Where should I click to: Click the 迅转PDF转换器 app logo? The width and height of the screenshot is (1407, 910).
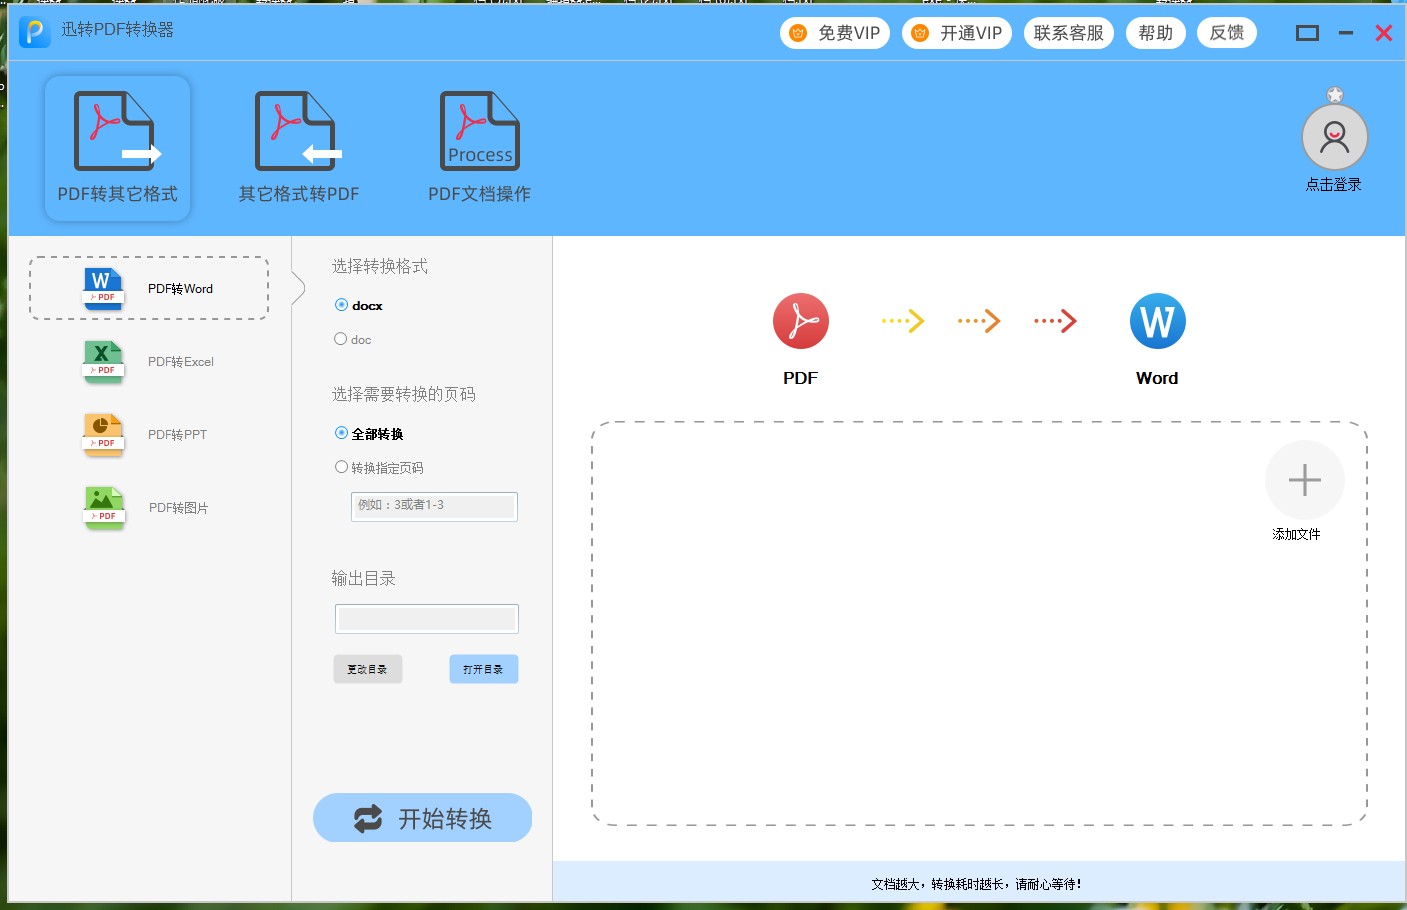click(x=34, y=32)
